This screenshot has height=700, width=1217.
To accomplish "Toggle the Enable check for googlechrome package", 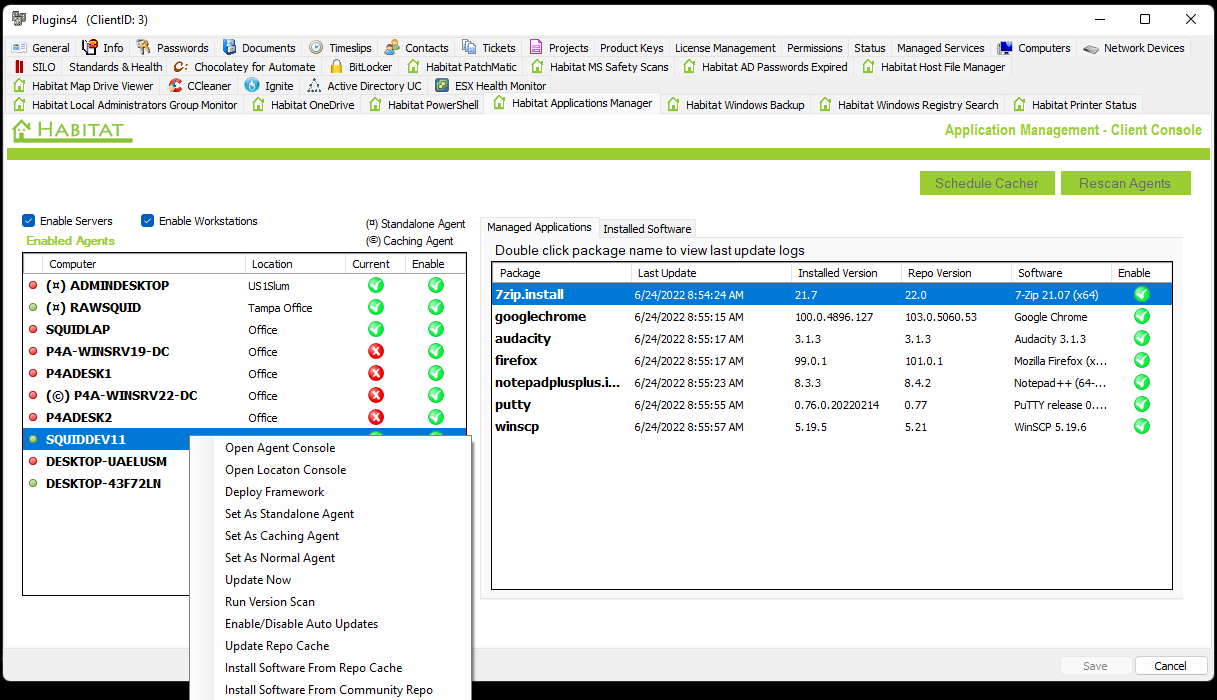I will click(x=1141, y=317).
